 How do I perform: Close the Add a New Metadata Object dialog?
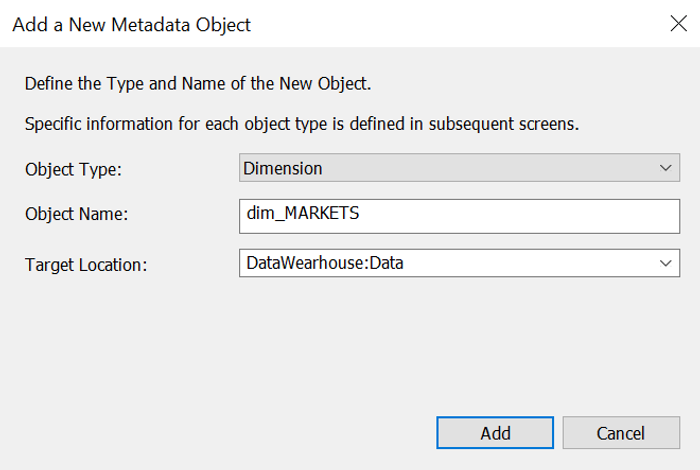[x=678, y=23]
